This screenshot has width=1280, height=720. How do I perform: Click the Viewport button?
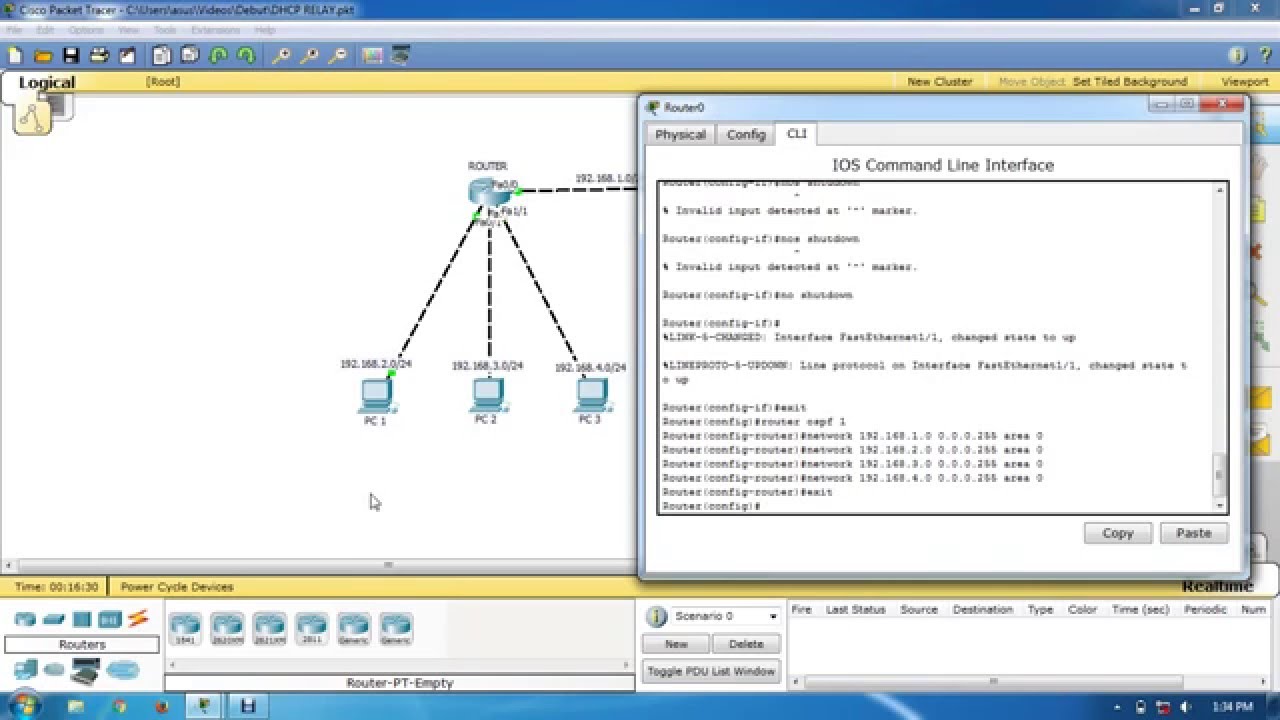[x=1245, y=82]
